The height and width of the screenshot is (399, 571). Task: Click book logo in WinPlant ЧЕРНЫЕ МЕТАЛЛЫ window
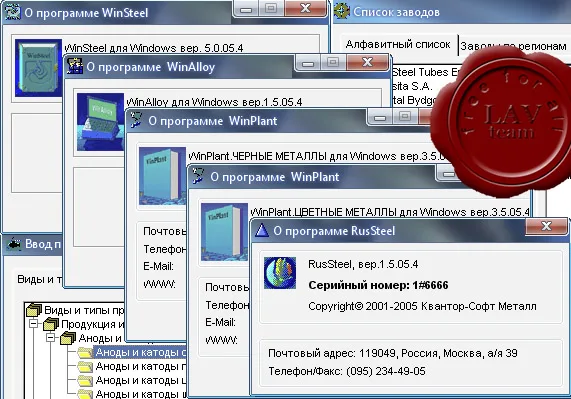[x=162, y=176]
